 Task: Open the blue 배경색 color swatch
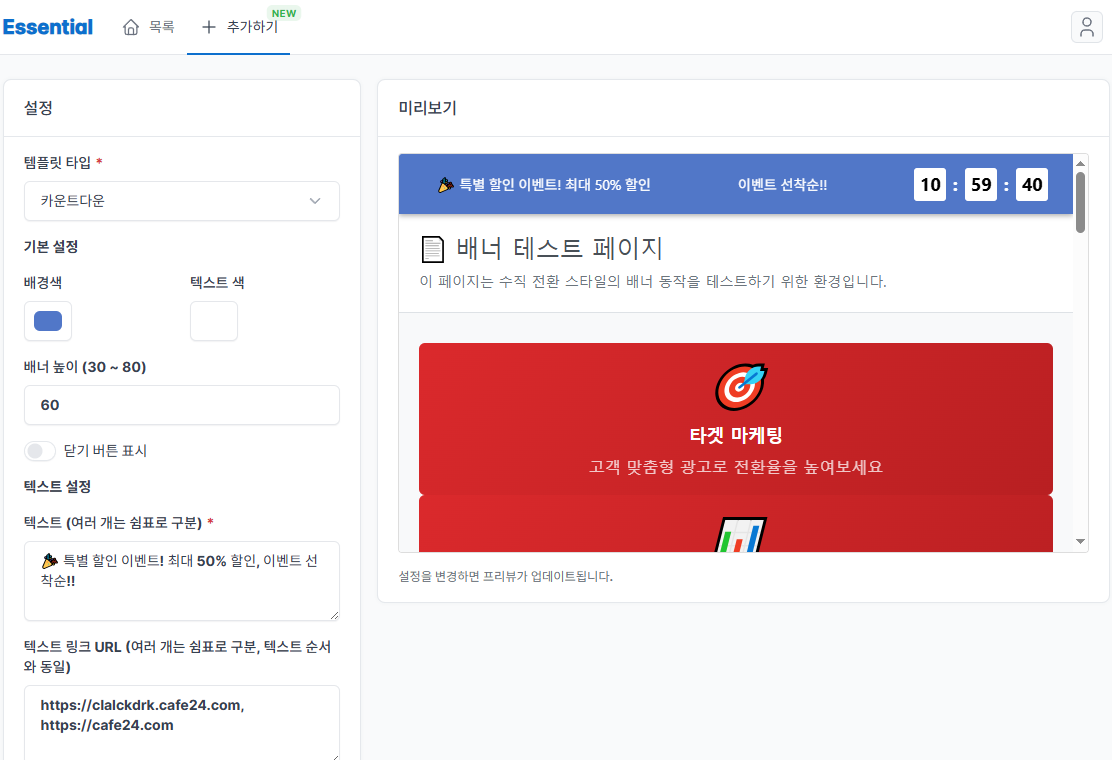pos(48,321)
